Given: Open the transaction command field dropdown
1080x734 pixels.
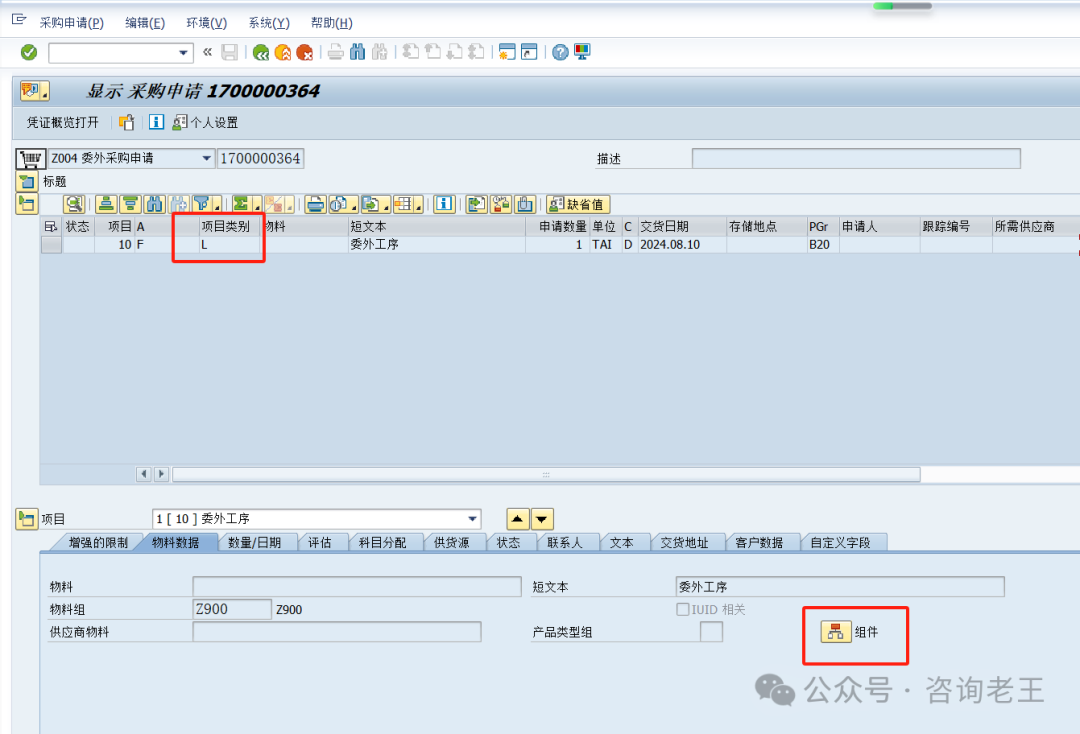Looking at the screenshot, I should coord(184,53).
